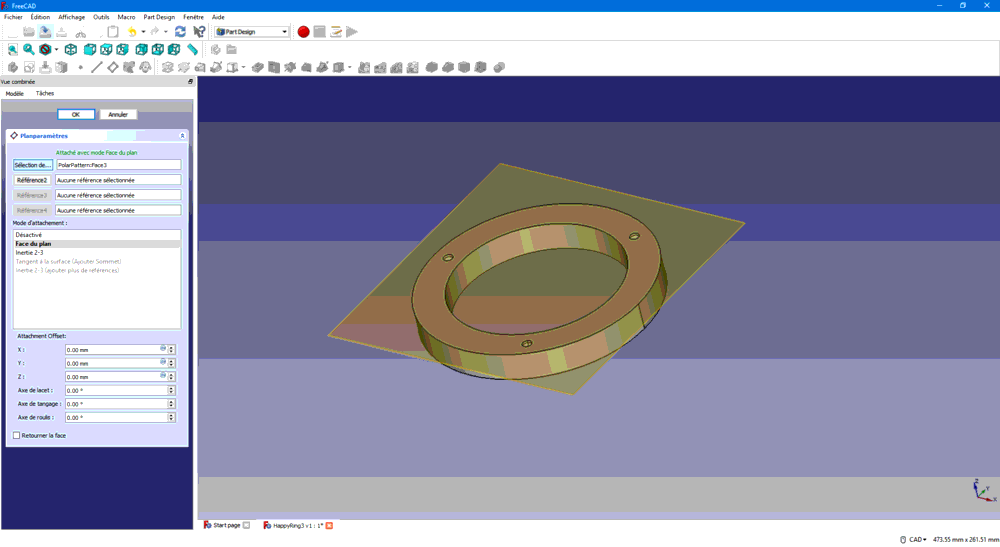
Task: Click the PolarPattern:Face3 reference field
Action: [x=118, y=165]
